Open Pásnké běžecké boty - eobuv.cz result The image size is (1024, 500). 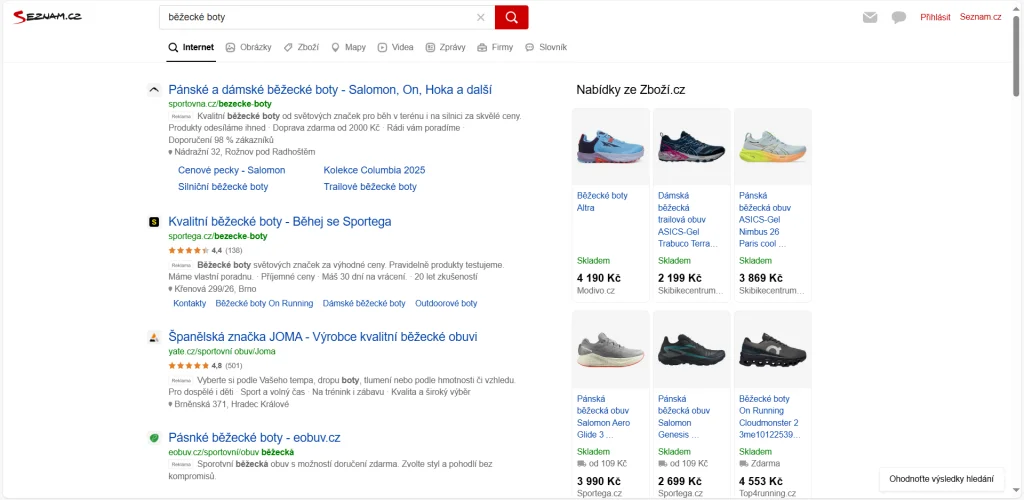[x=254, y=437]
